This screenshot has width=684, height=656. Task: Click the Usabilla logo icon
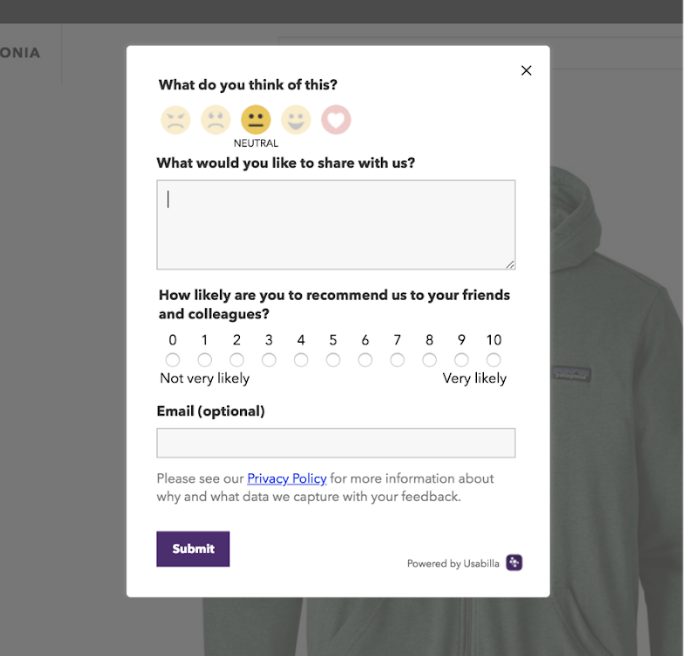tap(514, 563)
